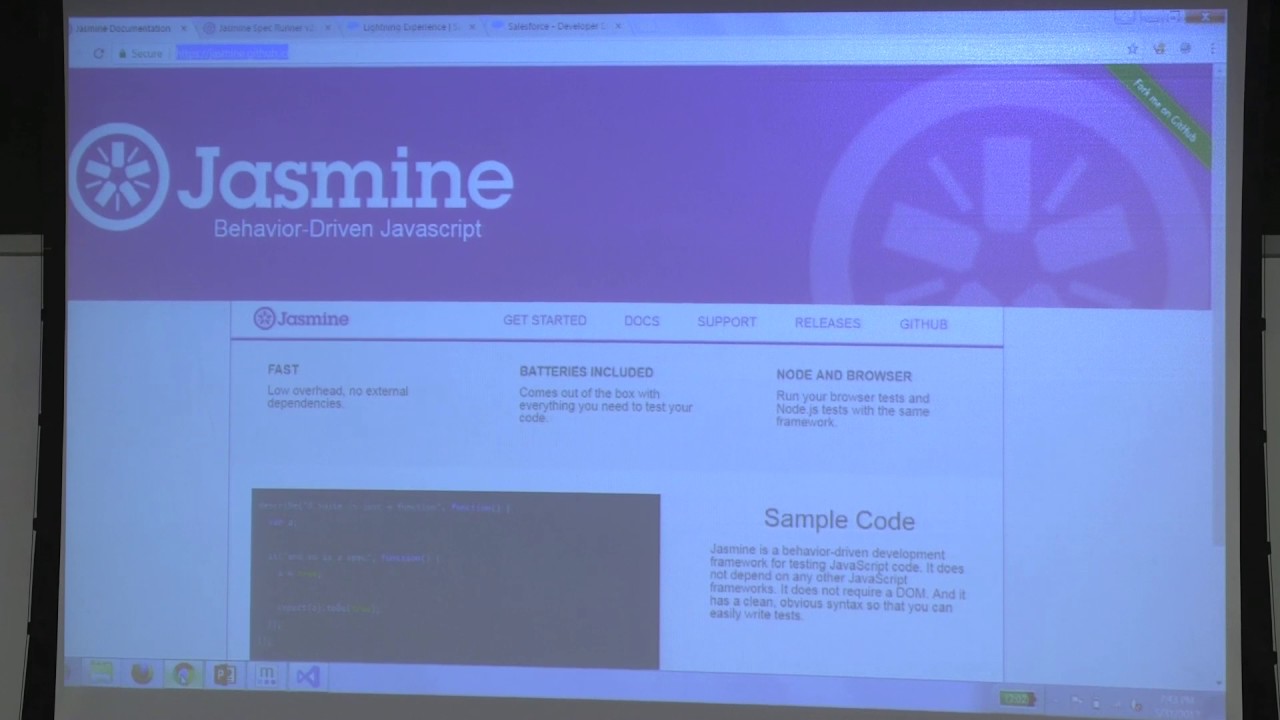Click the Secure padlock indicator
The height and width of the screenshot is (720, 1280).
click(x=141, y=53)
